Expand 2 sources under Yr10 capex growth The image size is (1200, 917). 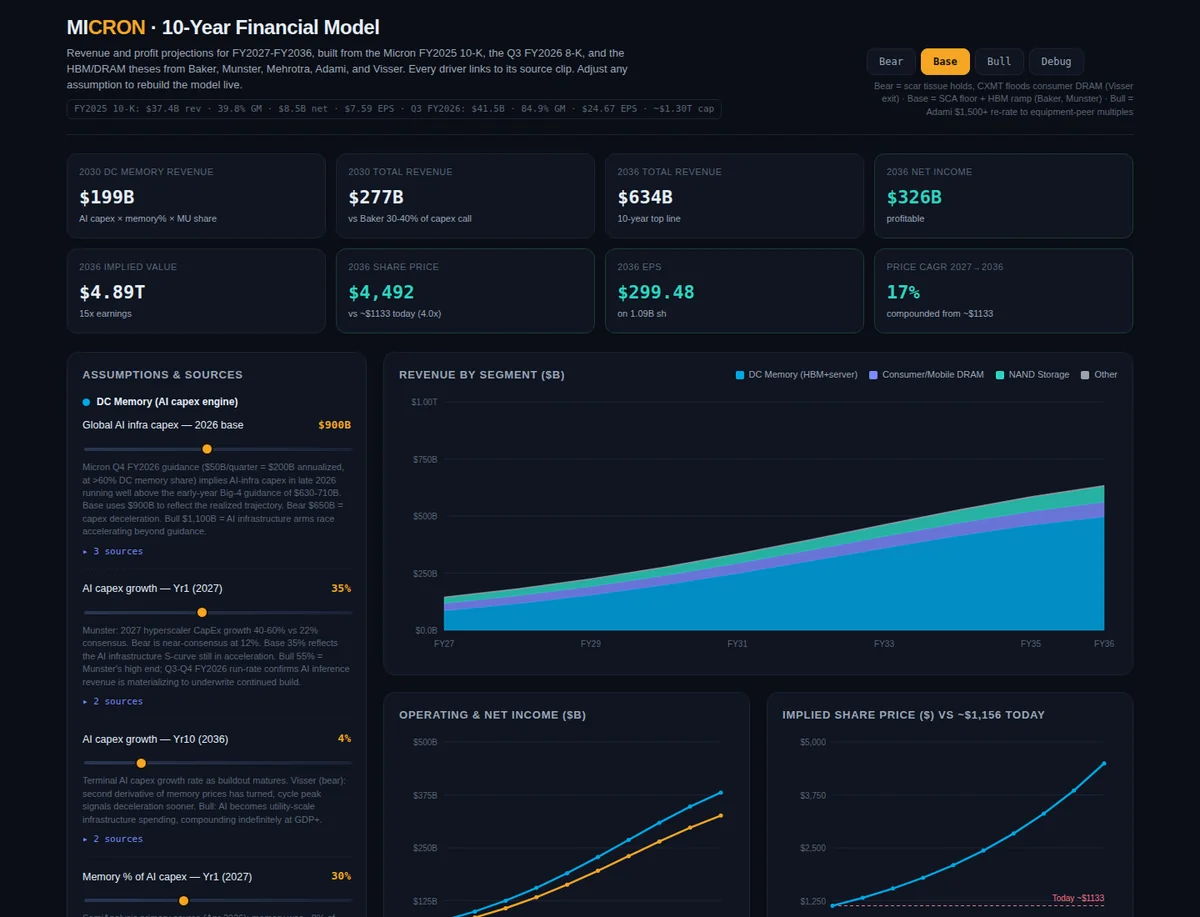click(x=113, y=839)
